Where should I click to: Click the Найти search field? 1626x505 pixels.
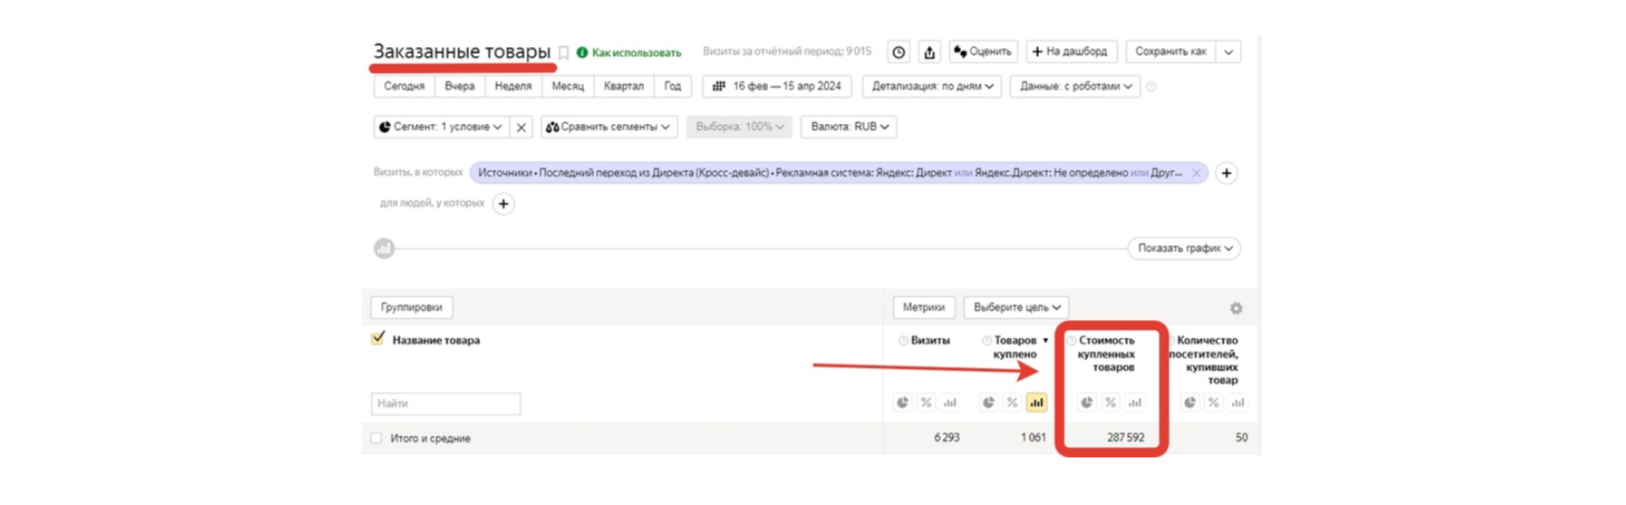click(x=446, y=403)
